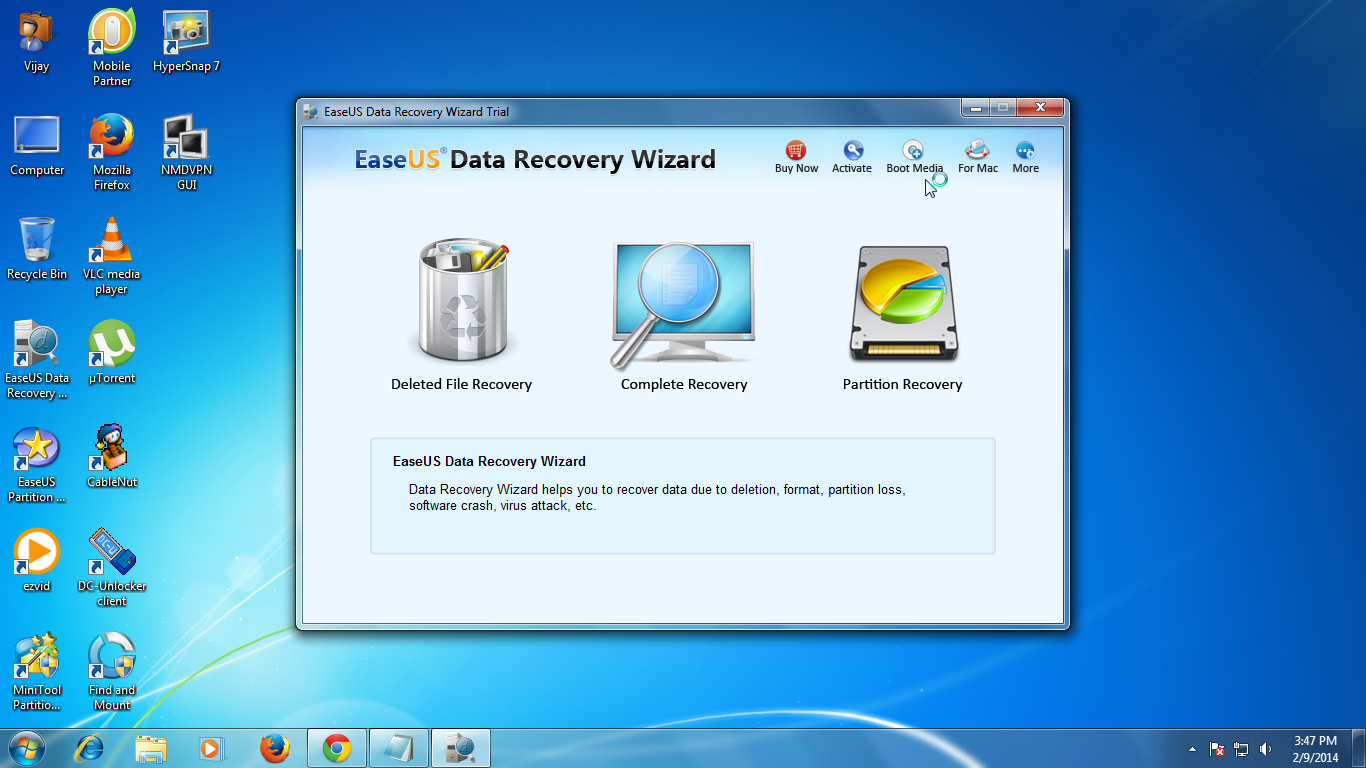Click the EaseUS Data Recovery Wizard logo banner
Image resolution: width=1366 pixels, height=768 pixels.
tap(535, 159)
